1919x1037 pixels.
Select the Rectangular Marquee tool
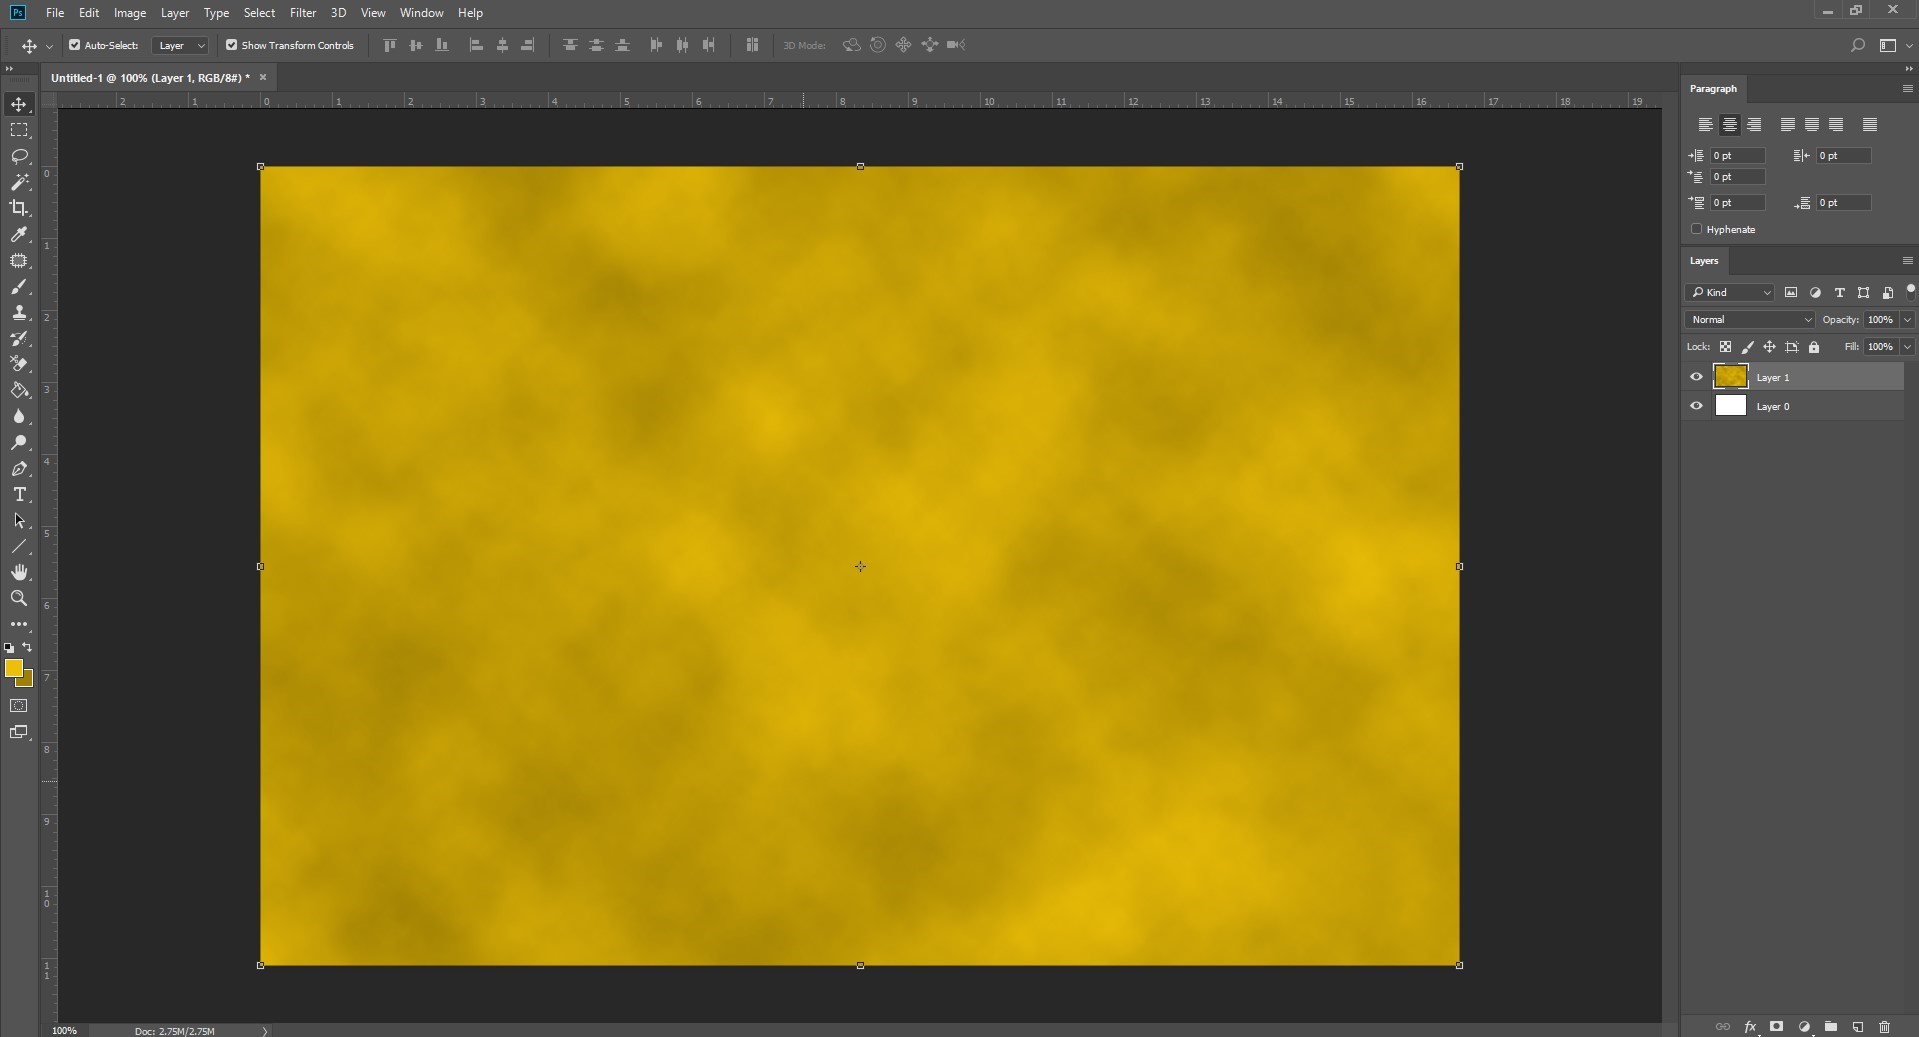(x=19, y=130)
